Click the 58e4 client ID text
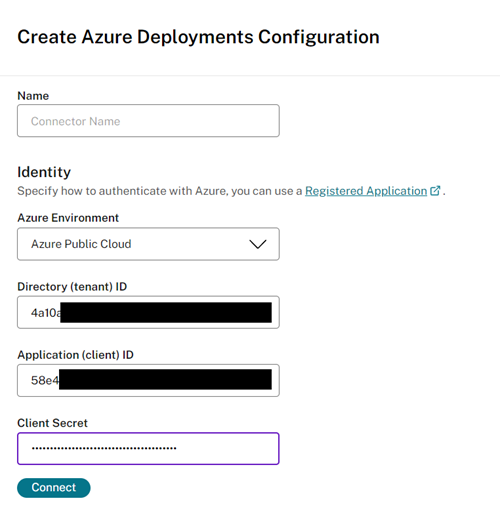The height and width of the screenshot is (507, 500). pos(45,381)
